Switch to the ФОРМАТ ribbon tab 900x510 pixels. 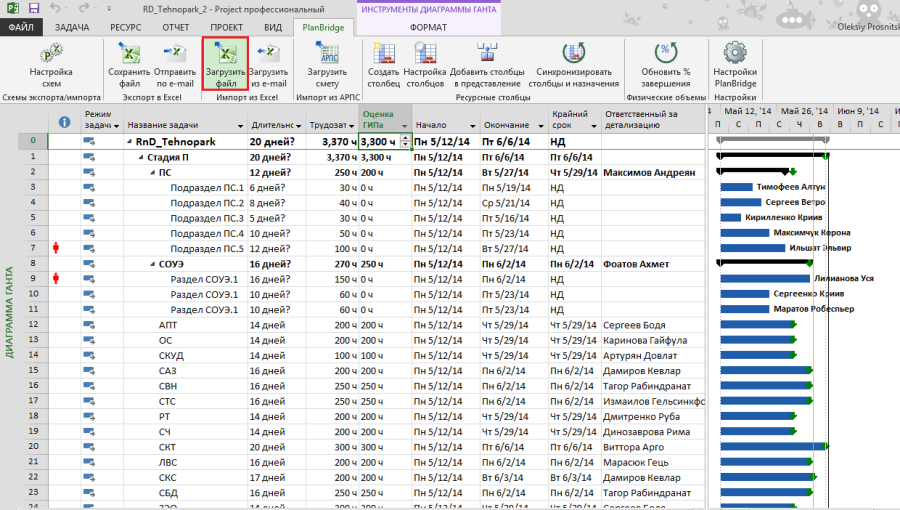pos(428,27)
